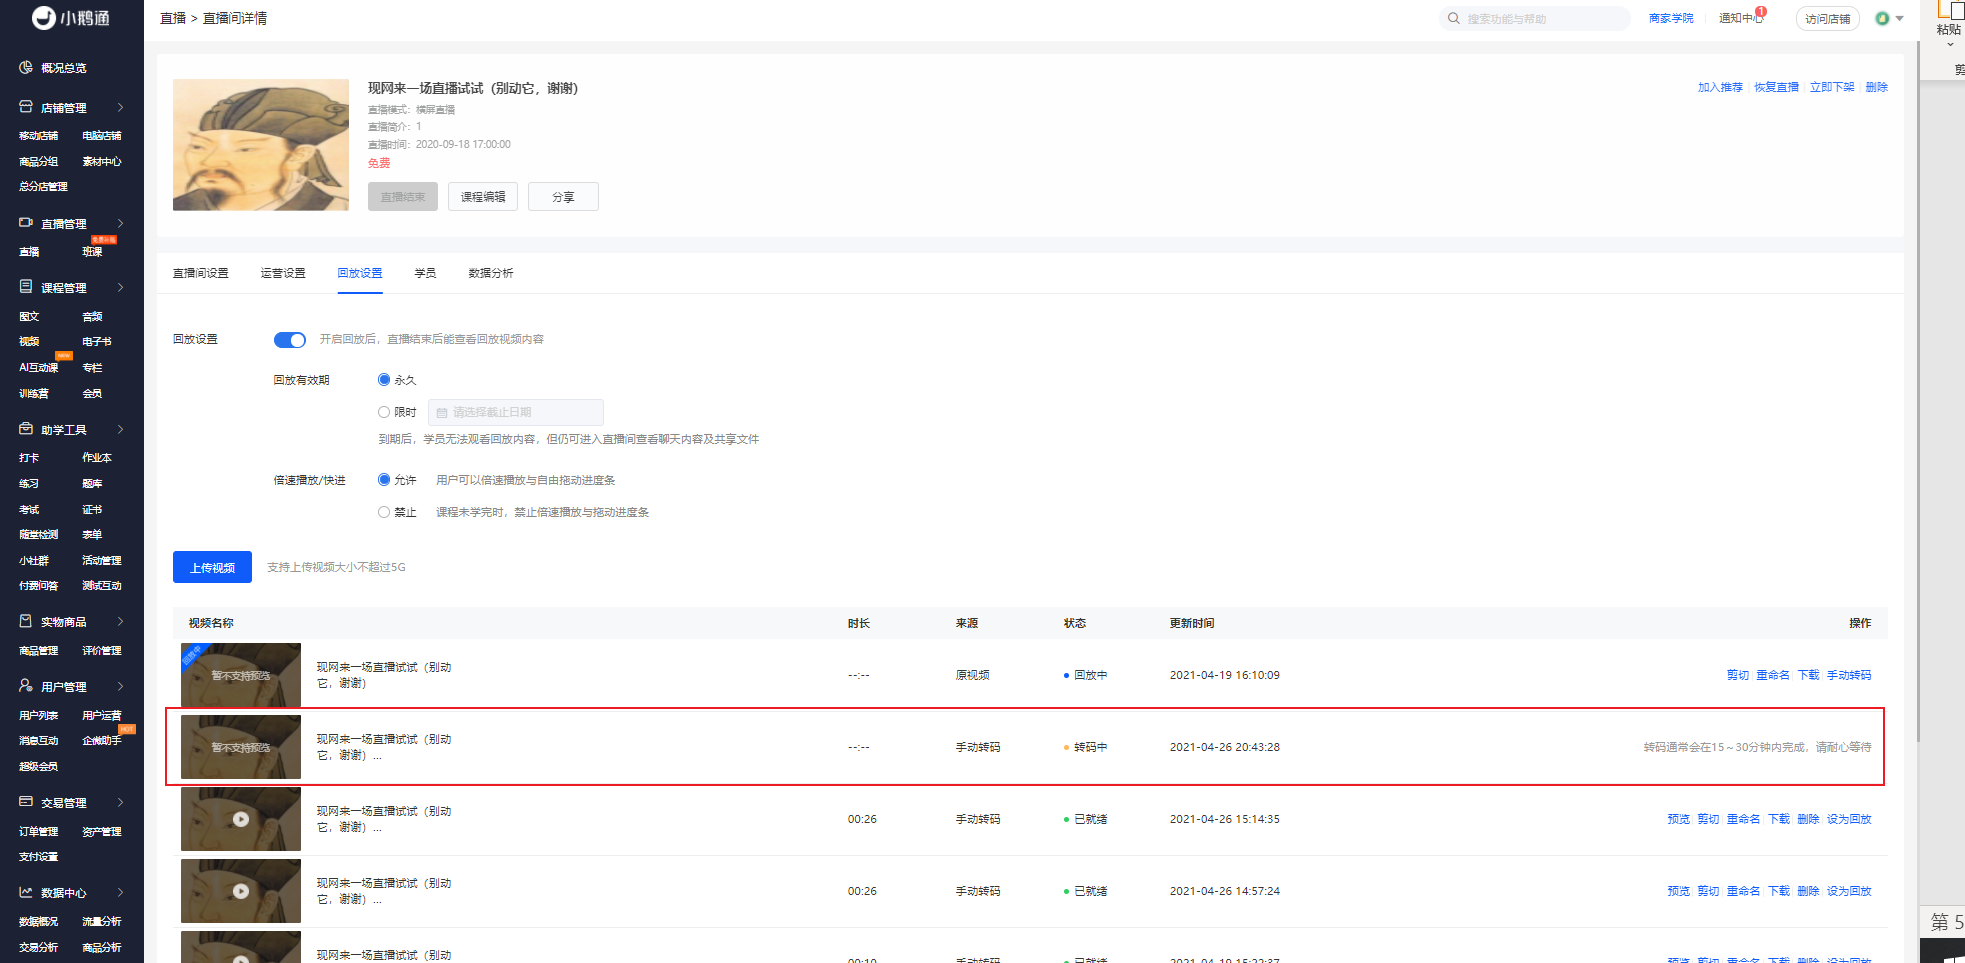
Task: Click the 恢复直播 link
Action: coord(1776,87)
